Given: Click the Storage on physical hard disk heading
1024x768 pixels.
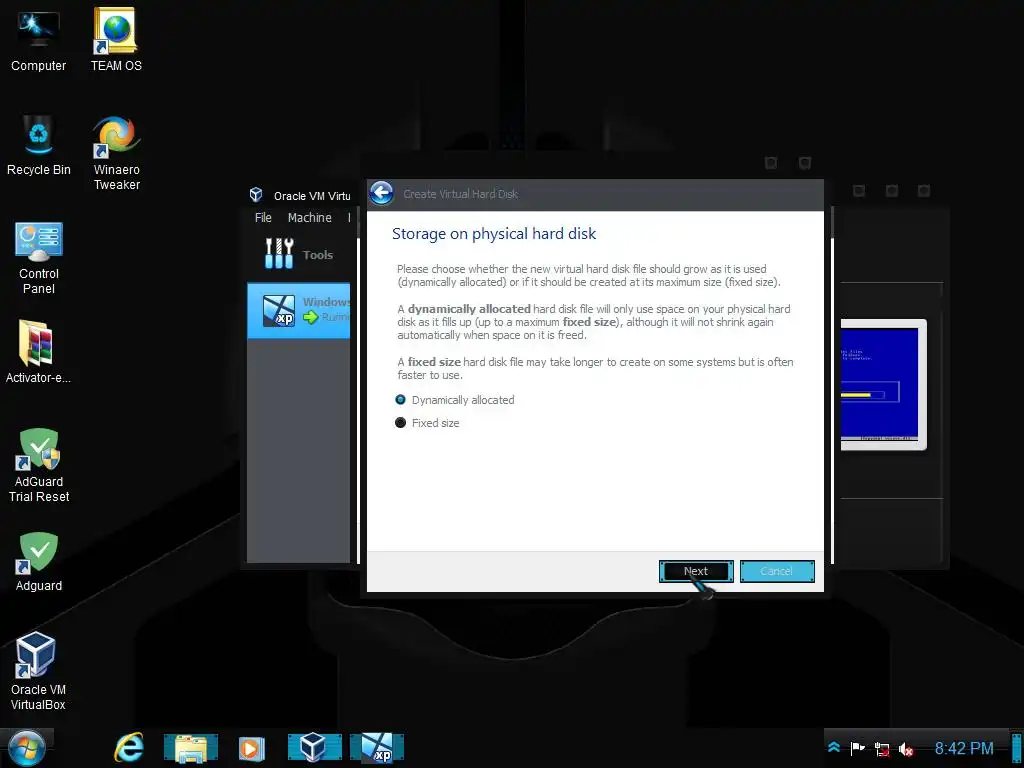Looking at the screenshot, I should click(x=494, y=234).
